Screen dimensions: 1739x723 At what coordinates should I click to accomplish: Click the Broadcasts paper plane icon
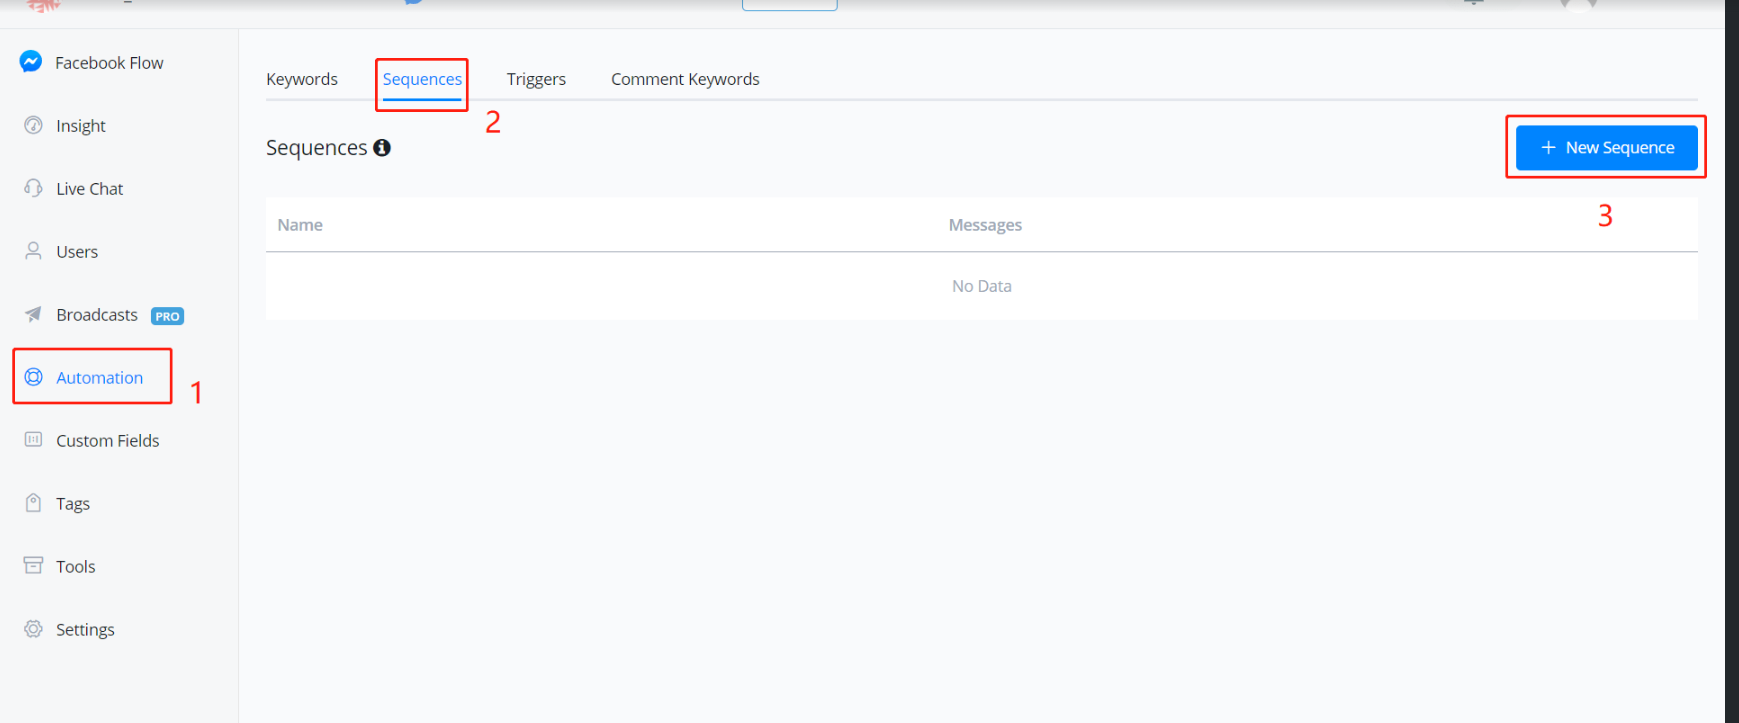click(33, 314)
